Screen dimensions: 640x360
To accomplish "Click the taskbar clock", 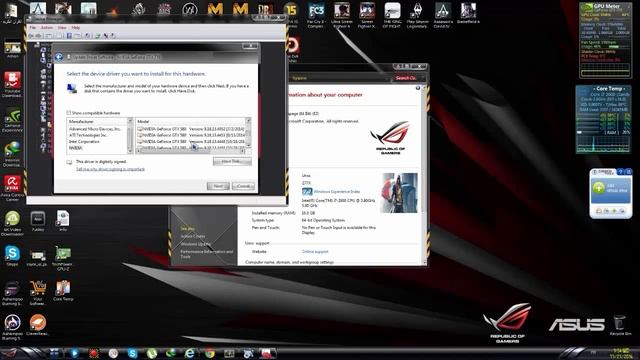I will click(x=621, y=353).
